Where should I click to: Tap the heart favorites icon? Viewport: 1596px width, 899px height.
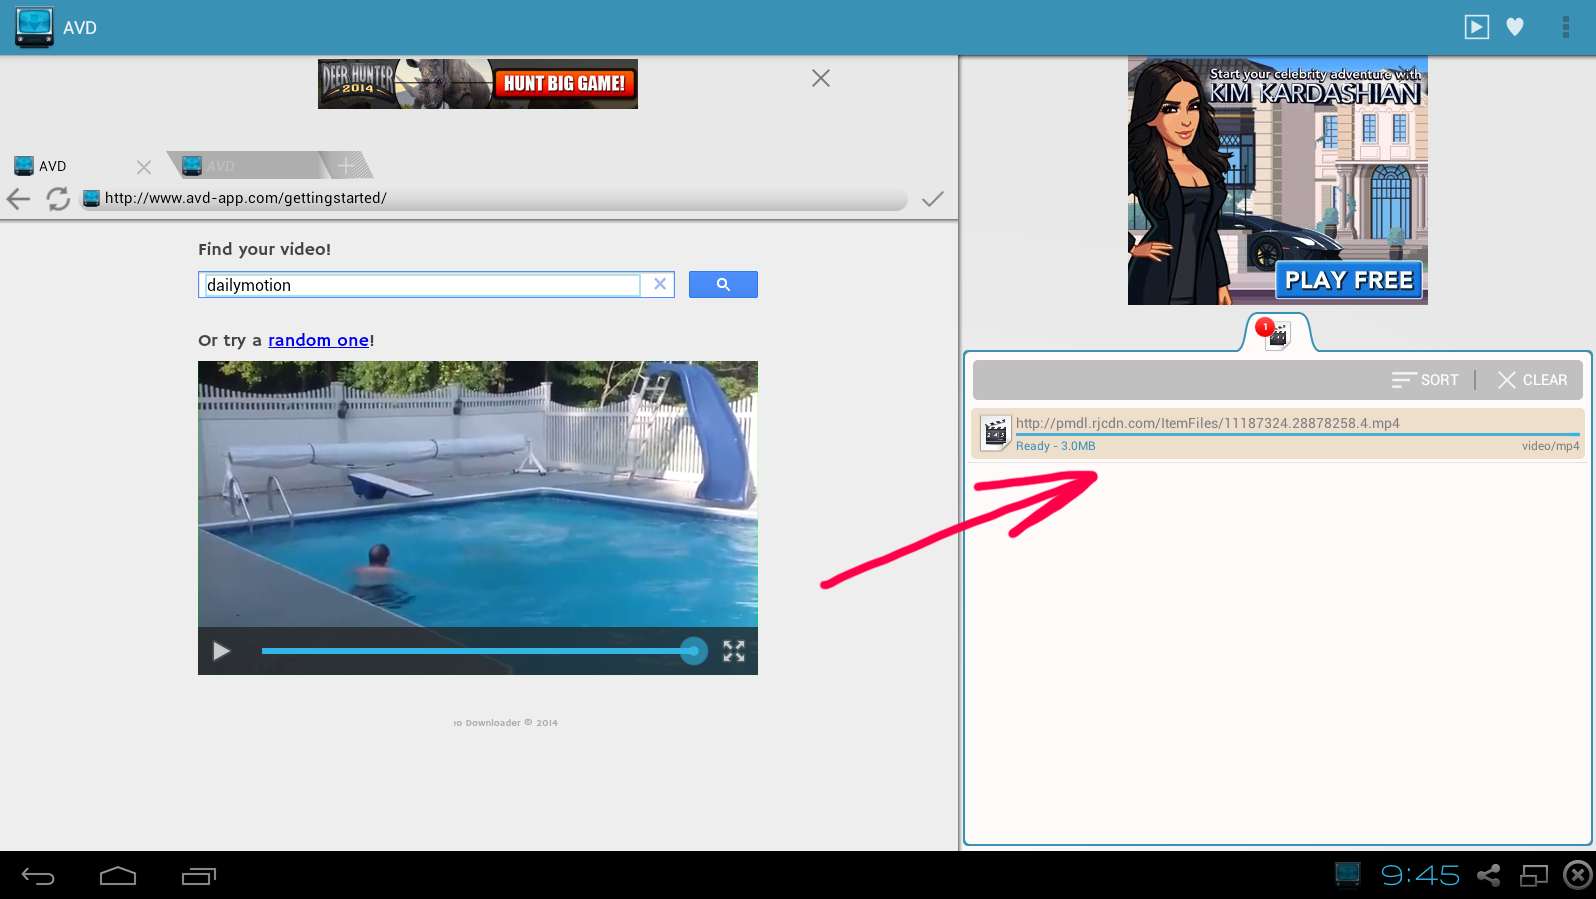[1515, 27]
